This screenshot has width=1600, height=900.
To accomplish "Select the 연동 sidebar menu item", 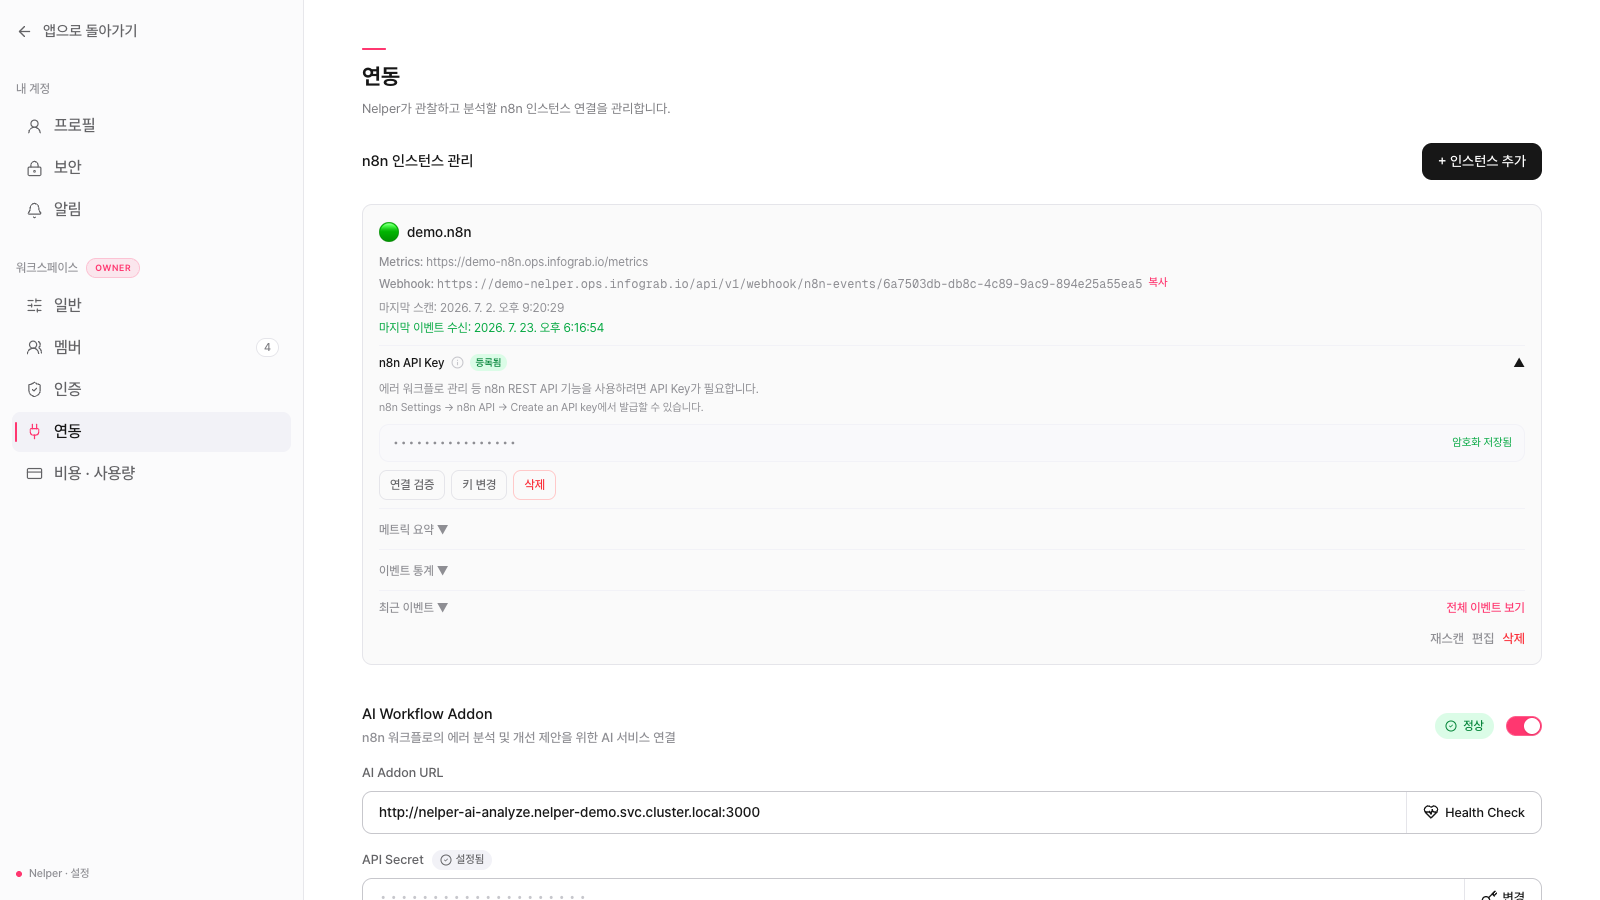I will (152, 432).
